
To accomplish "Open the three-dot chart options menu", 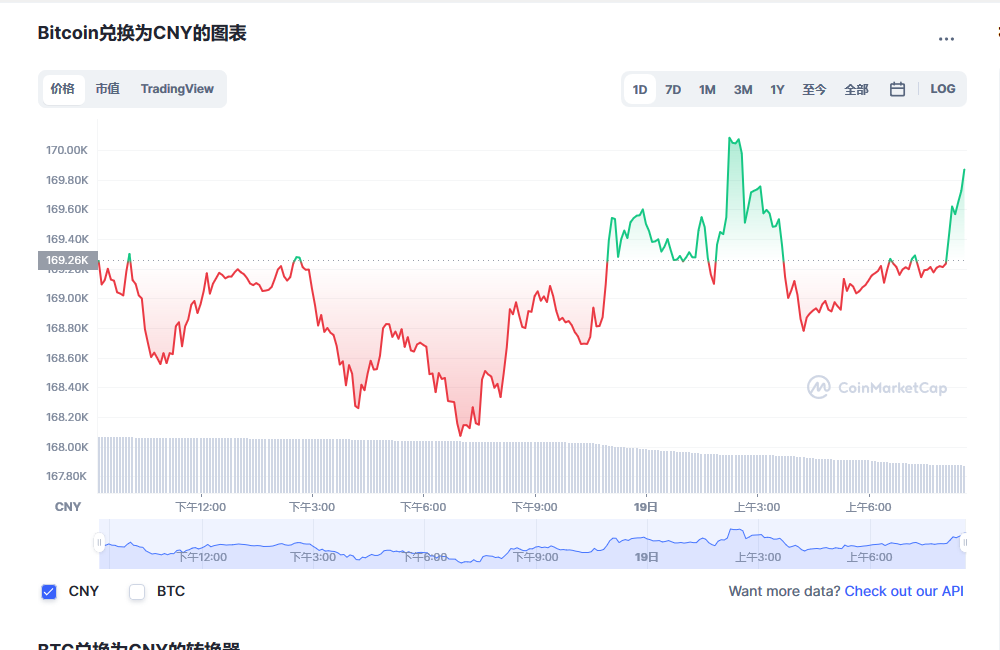I will point(946,39).
